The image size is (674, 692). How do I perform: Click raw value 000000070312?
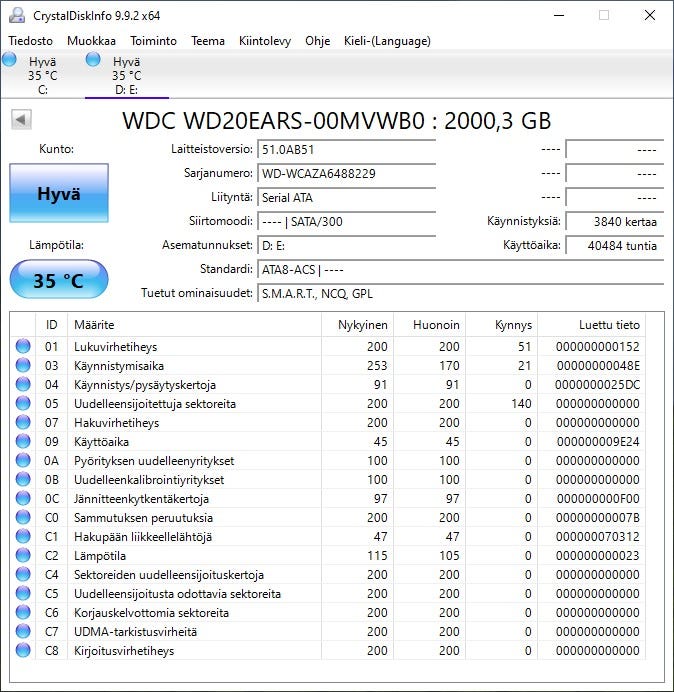(598, 537)
